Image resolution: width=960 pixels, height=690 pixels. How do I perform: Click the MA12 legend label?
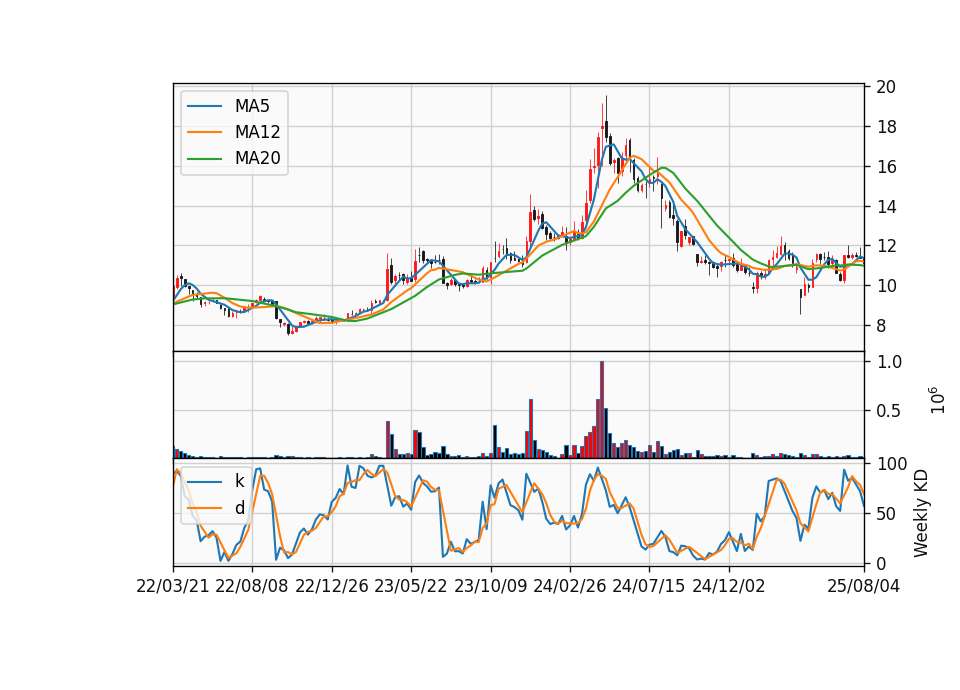tap(257, 132)
